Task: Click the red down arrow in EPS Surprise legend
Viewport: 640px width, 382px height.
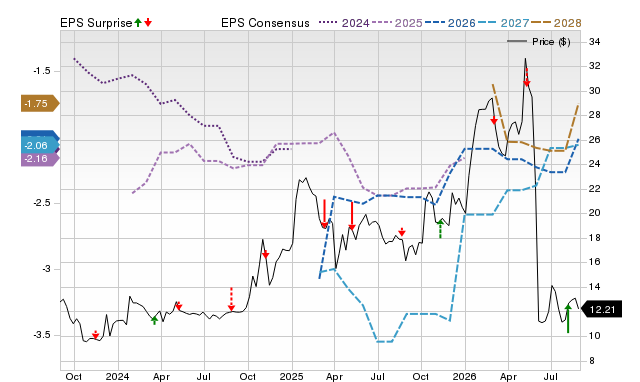Action: point(148,22)
